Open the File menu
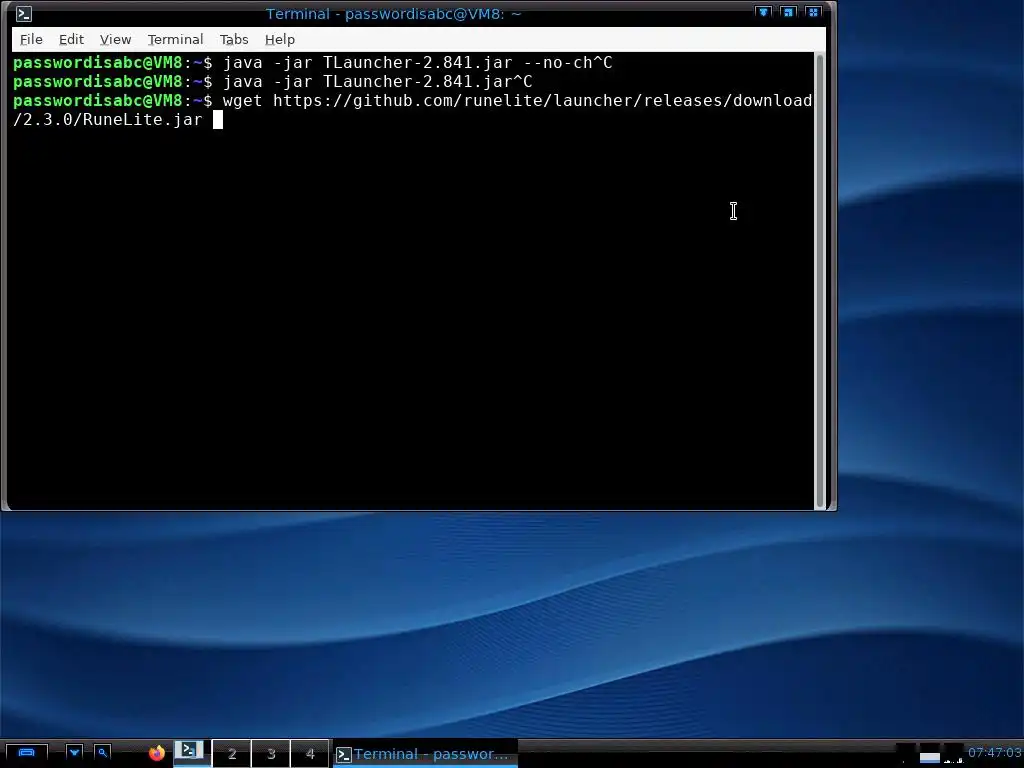The width and height of the screenshot is (1024, 768). point(31,39)
